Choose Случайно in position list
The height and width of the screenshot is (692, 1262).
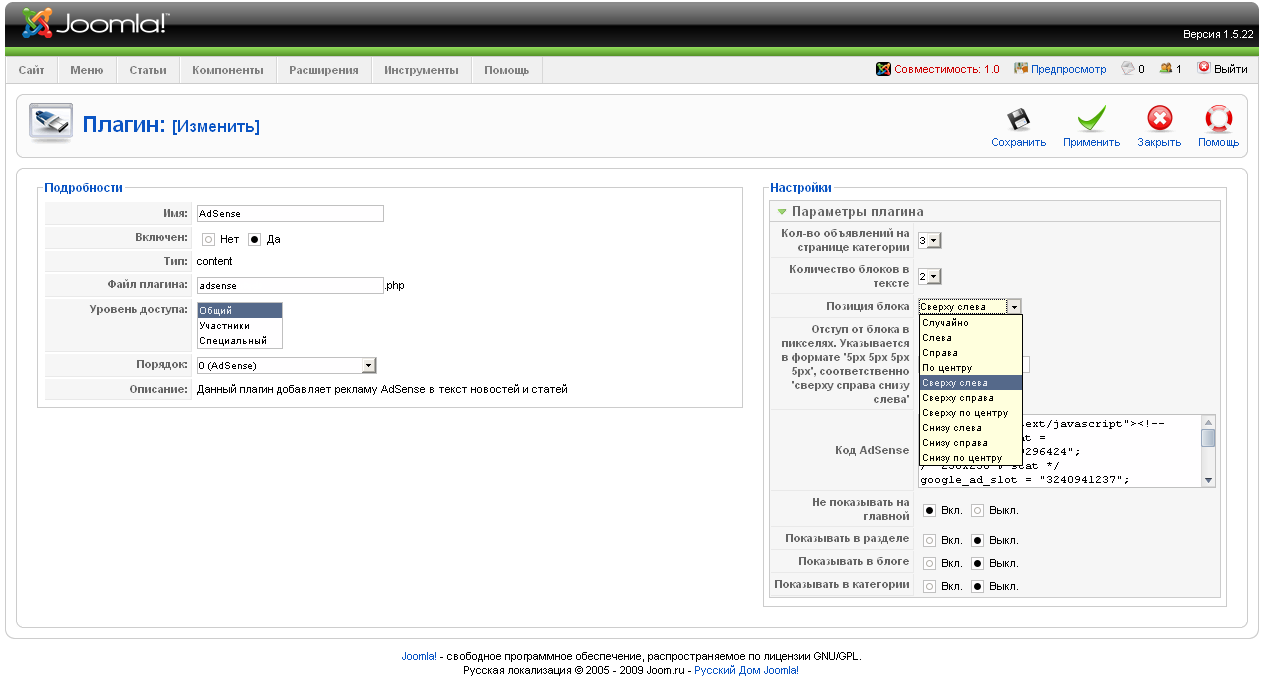[x=971, y=323]
